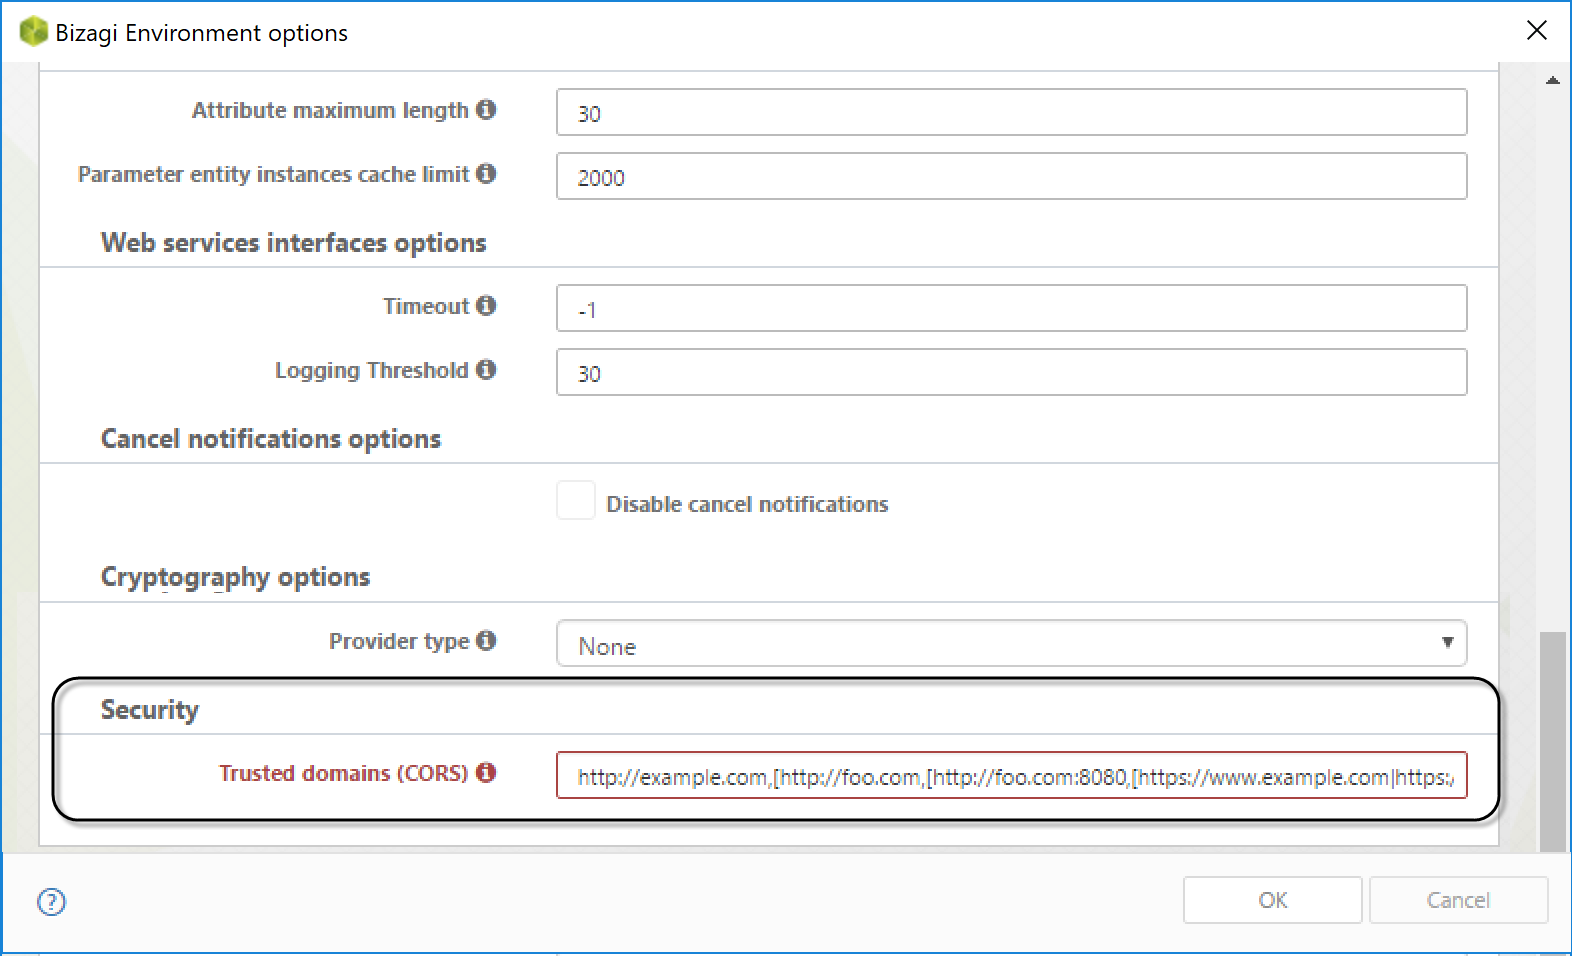The height and width of the screenshot is (956, 1572).
Task: Click the Disable cancel notifications label
Action: 747,504
